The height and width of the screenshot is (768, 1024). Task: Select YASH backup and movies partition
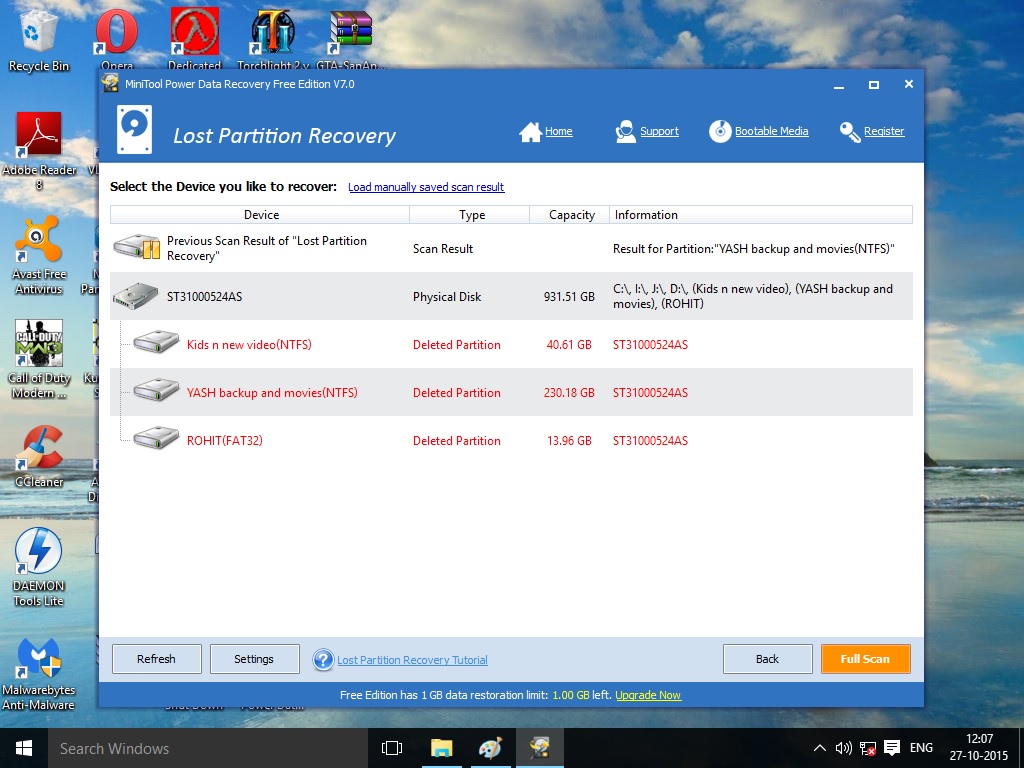tap(271, 393)
